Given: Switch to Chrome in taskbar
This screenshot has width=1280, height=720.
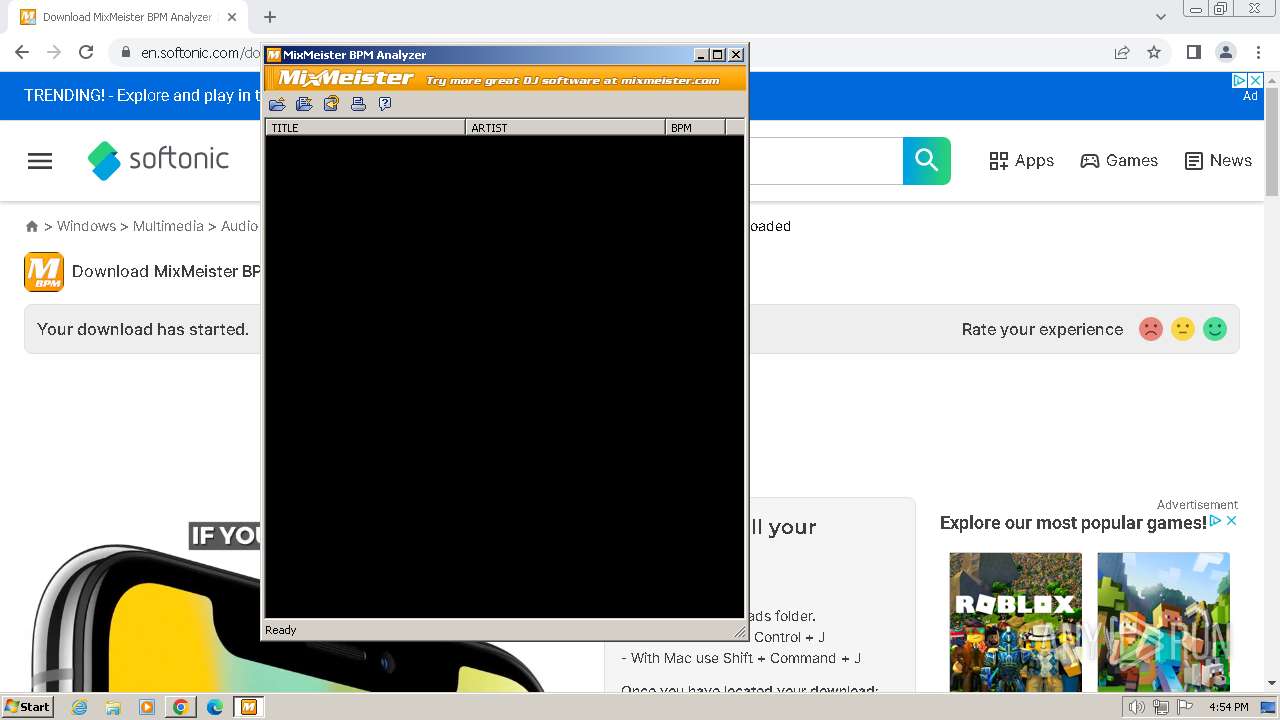Looking at the screenshot, I should pyautogui.click(x=181, y=707).
